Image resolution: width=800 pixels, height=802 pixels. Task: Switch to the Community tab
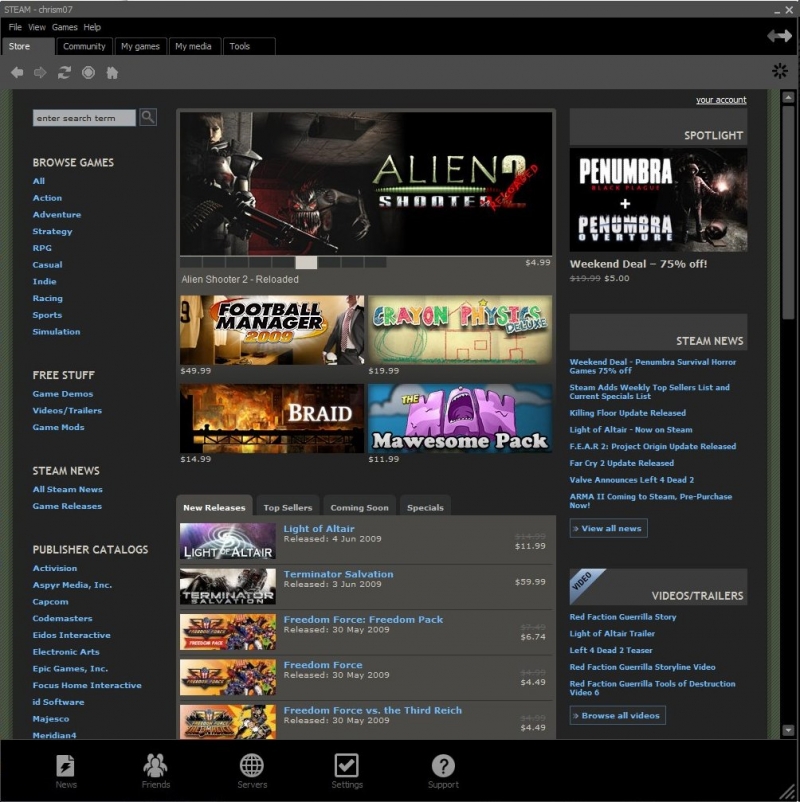(x=84, y=46)
